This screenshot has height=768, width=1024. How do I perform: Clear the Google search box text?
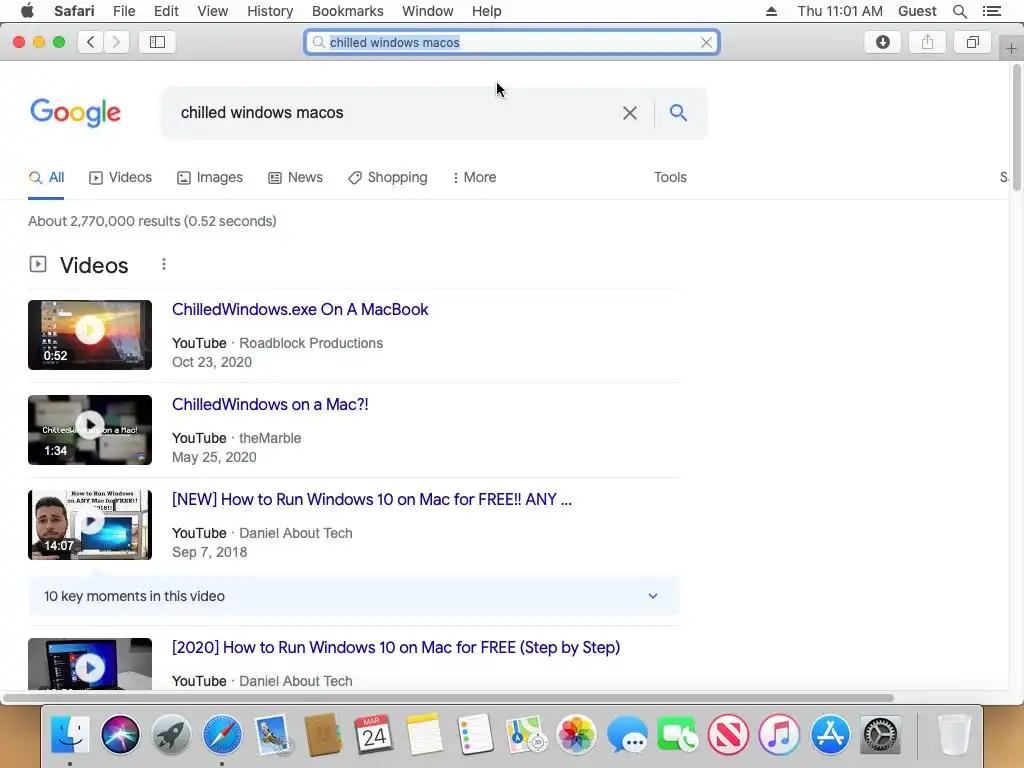[x=630, y=113]
